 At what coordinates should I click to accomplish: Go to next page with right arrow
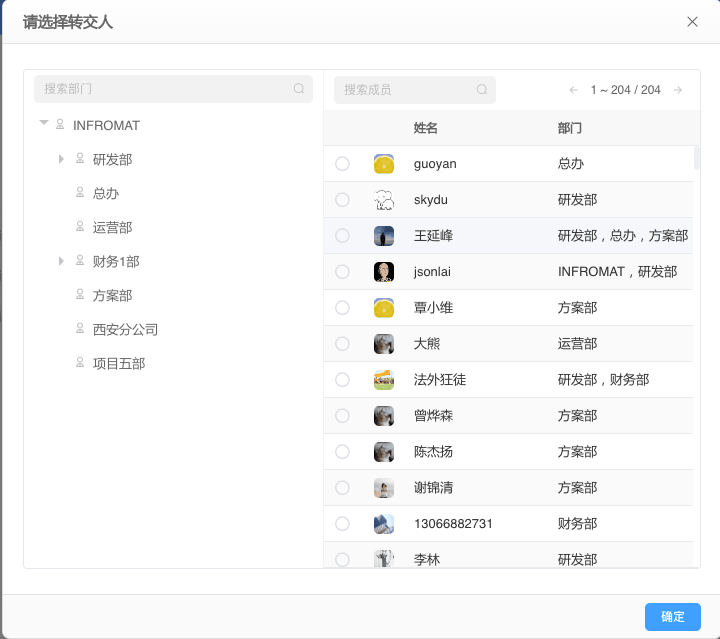coord(678,90)
